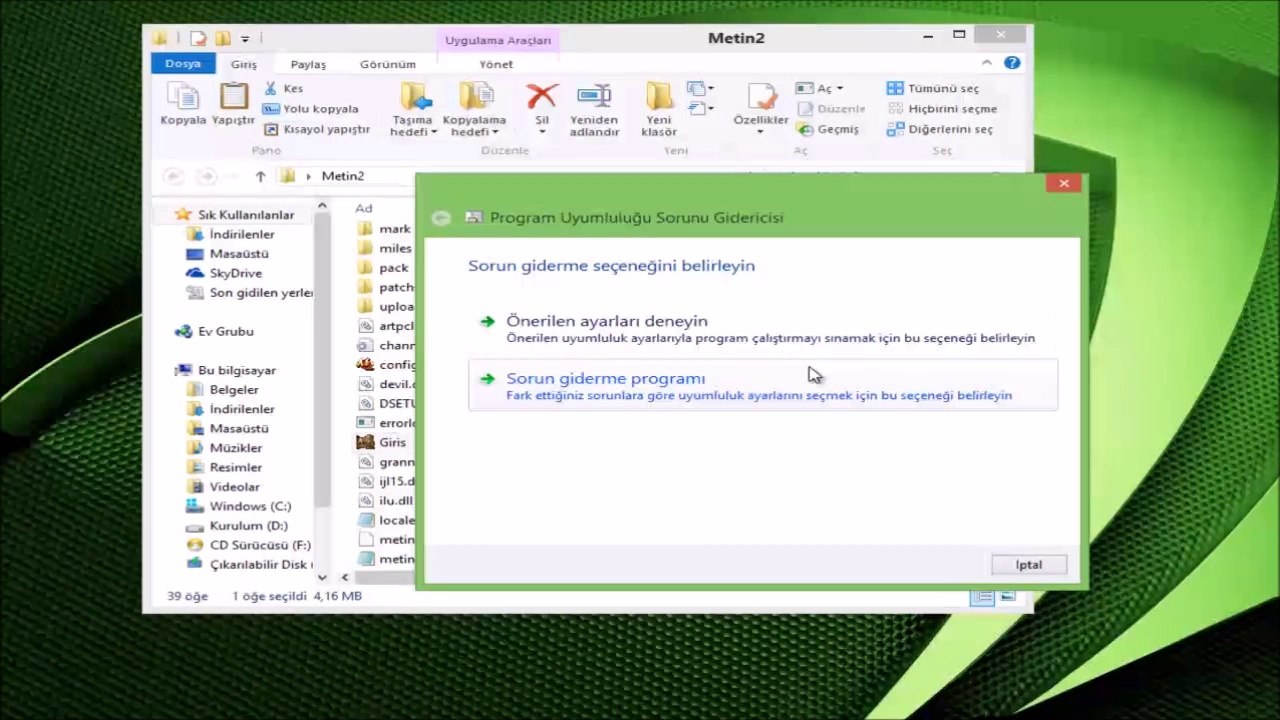Open Explorer help with the blue question mark
1280x720 pixels.
pyautogui.click(x=1012, y=63)
